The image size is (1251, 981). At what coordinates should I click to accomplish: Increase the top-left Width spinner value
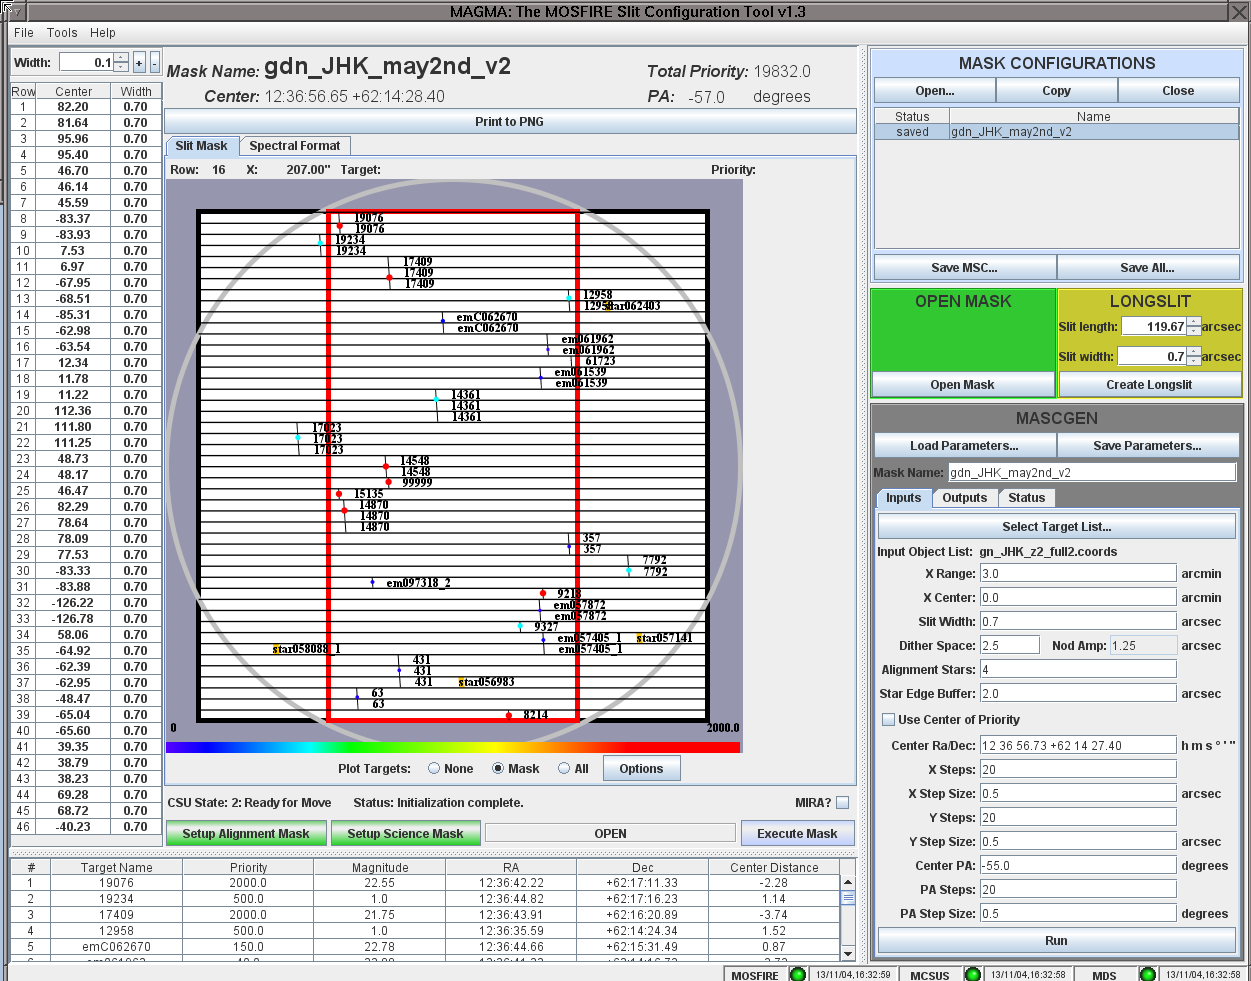pyautogui.click(x=121, y=57)
